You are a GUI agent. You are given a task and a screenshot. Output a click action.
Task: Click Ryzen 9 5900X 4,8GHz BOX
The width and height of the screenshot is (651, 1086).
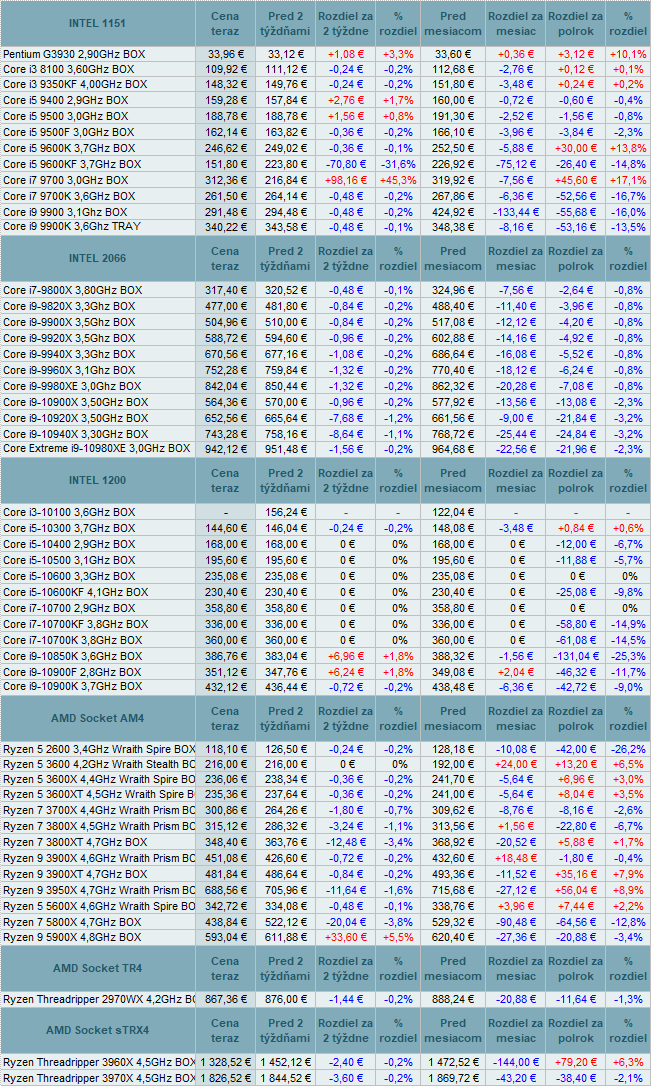(x=72, y=937)
